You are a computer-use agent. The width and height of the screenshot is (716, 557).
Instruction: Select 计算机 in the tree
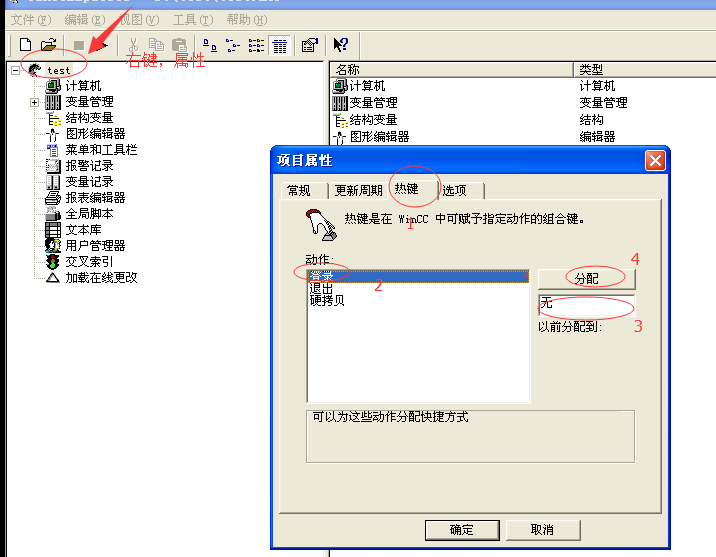tap(83, 86)
